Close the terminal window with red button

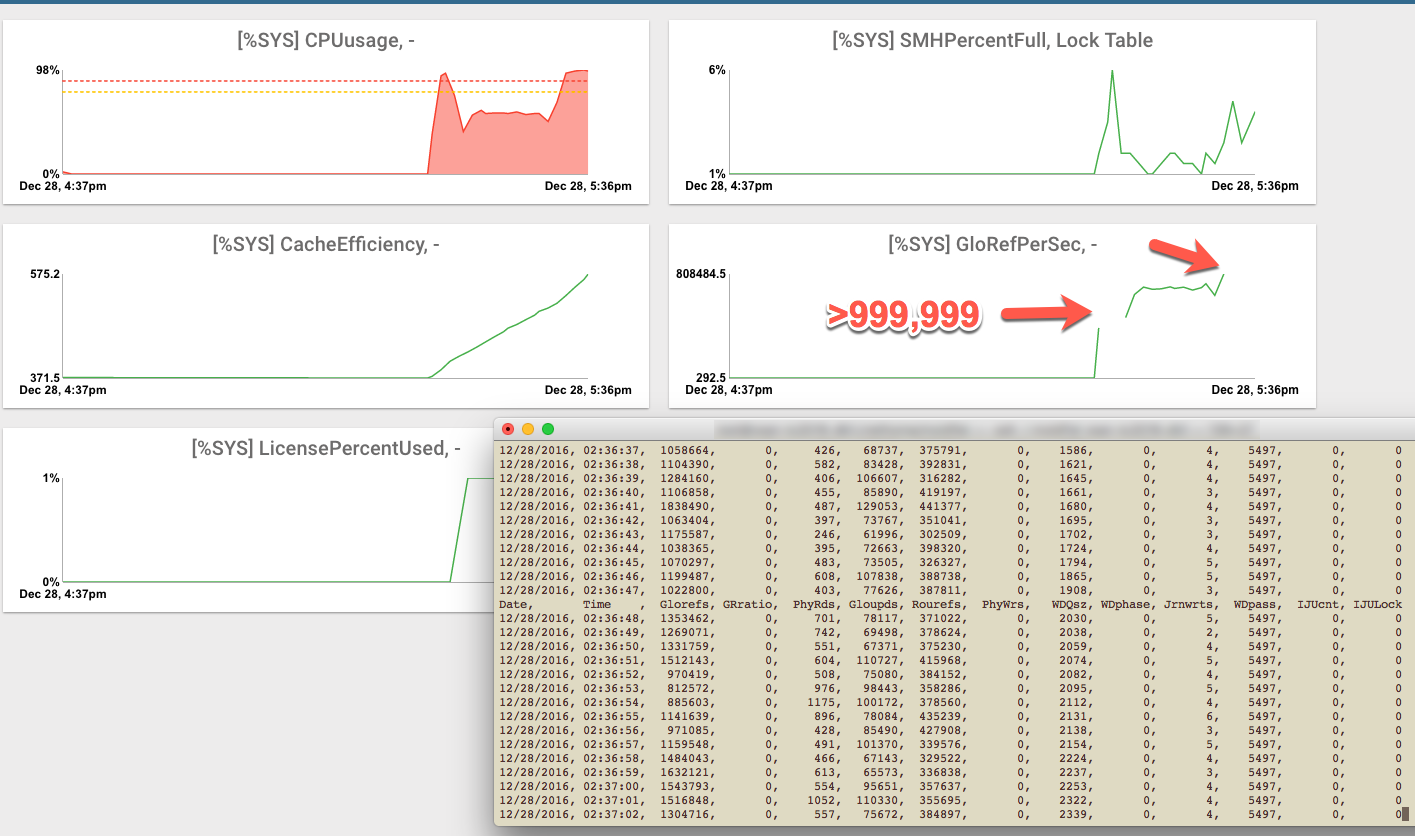point(508,429)
